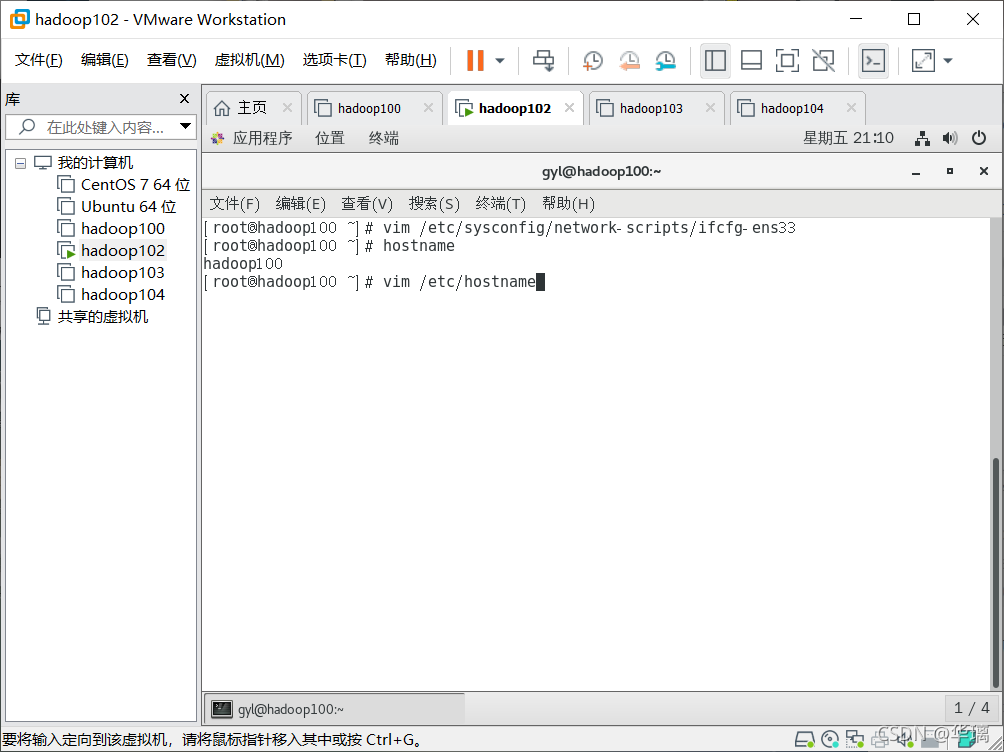Viewport: 1004px width, 752px height.
Task: Select hadoop104 in the library tree
Action: pos(111,295)
